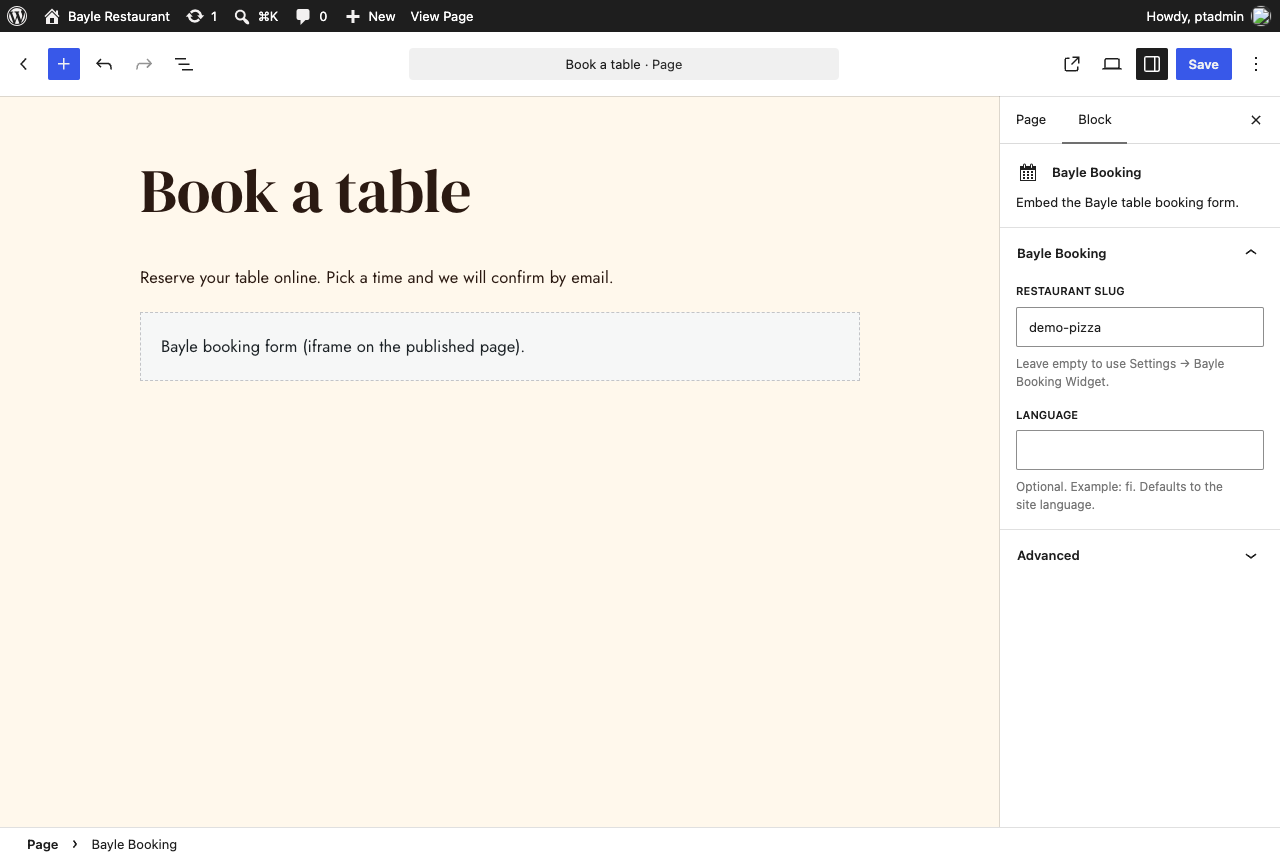The height and width of the screenshot is (860, 1280).
Task: Go back with the left chevron
Action: (x=24, y=64)
